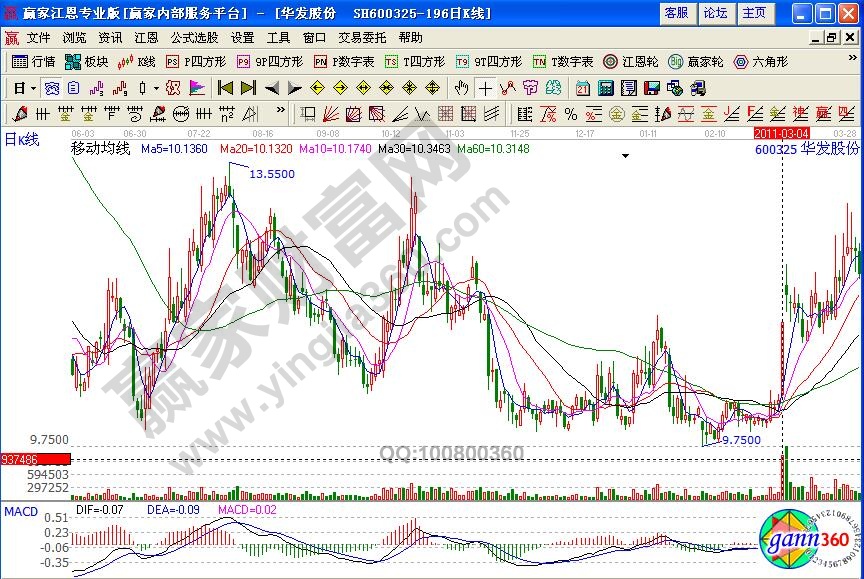Step forward one bar with right arrow
864x579 pixels.
[295, 88]
